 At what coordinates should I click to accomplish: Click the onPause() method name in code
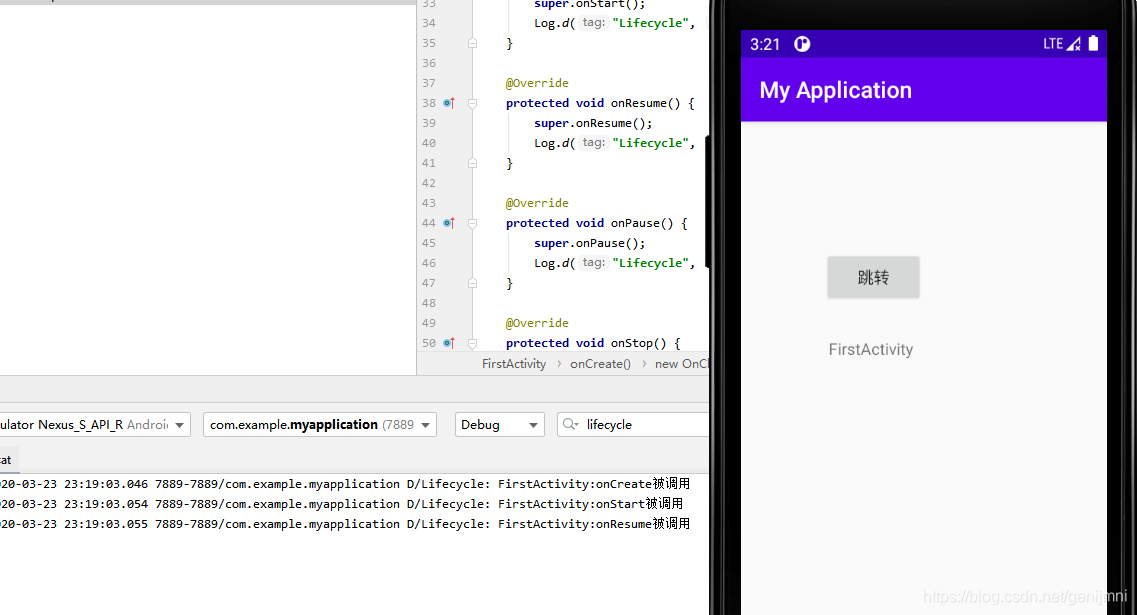pyautogui.click(x=642, y=223)
